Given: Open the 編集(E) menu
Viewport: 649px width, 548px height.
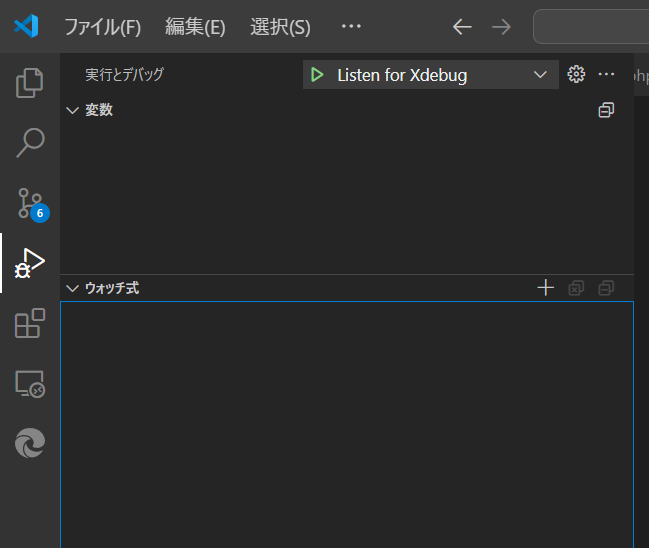Looking at the screenshot, I should point(195,27).
